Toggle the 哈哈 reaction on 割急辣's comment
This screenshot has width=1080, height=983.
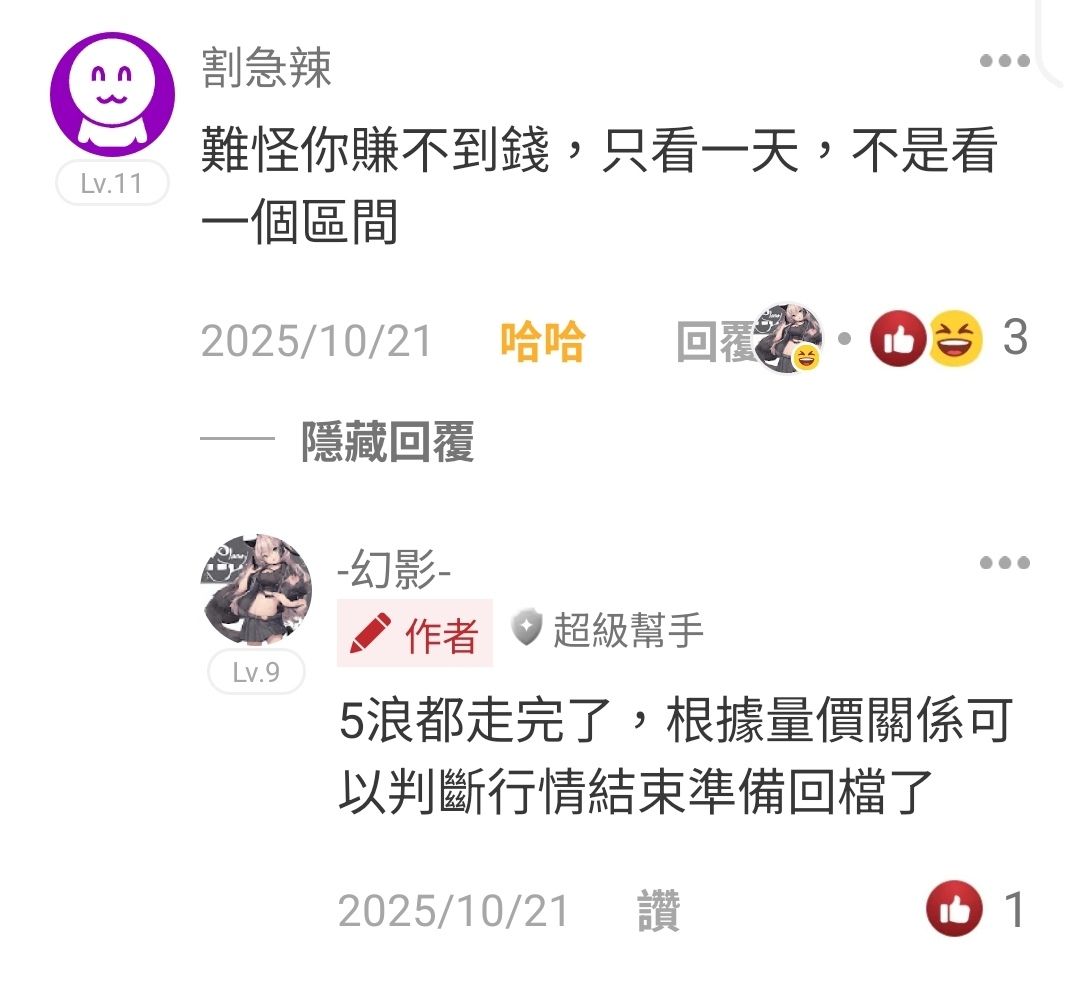(x=543, y=342)
